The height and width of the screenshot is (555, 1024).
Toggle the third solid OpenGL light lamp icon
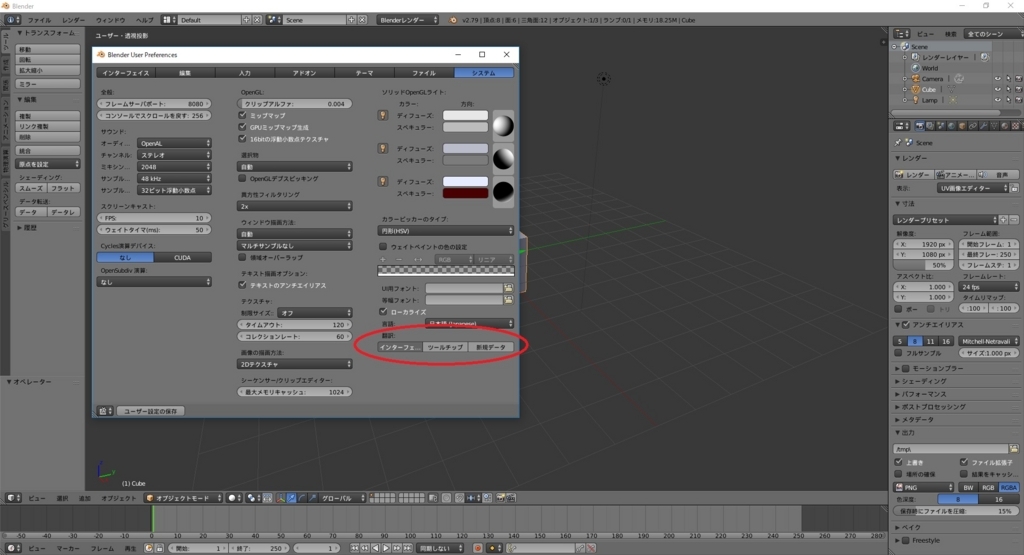click(x=383, y=182)
